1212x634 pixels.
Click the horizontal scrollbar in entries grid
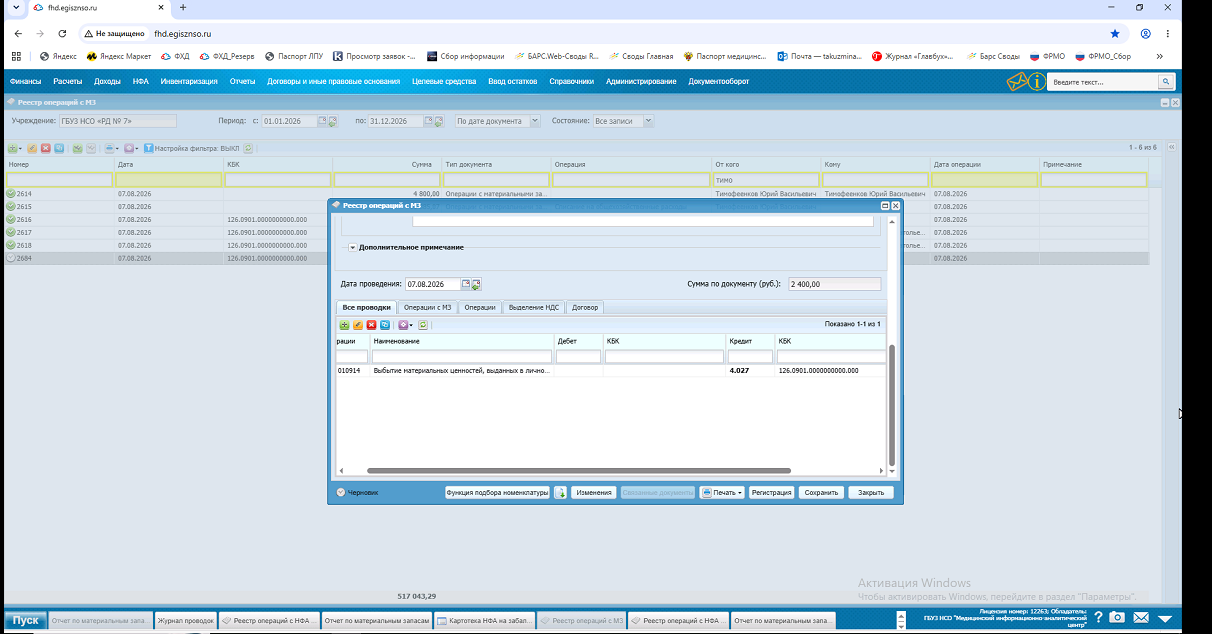[579, 470]
